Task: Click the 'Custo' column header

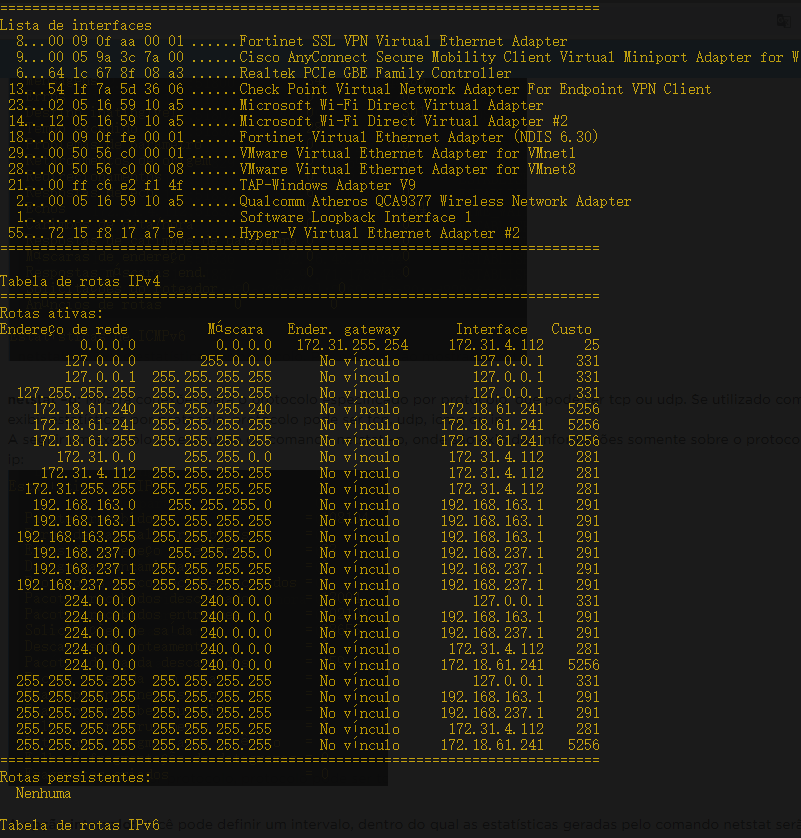Action: (571, 329)
